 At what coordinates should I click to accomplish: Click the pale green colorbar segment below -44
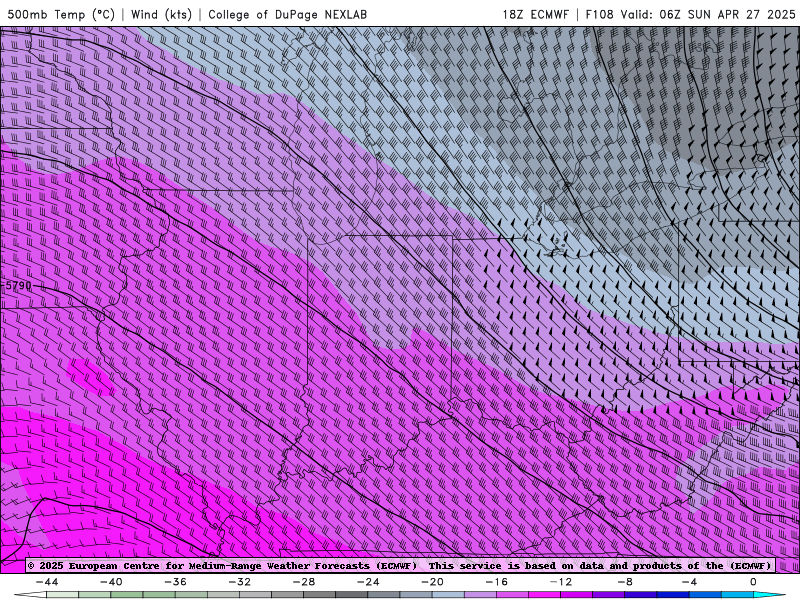[62, 595]
